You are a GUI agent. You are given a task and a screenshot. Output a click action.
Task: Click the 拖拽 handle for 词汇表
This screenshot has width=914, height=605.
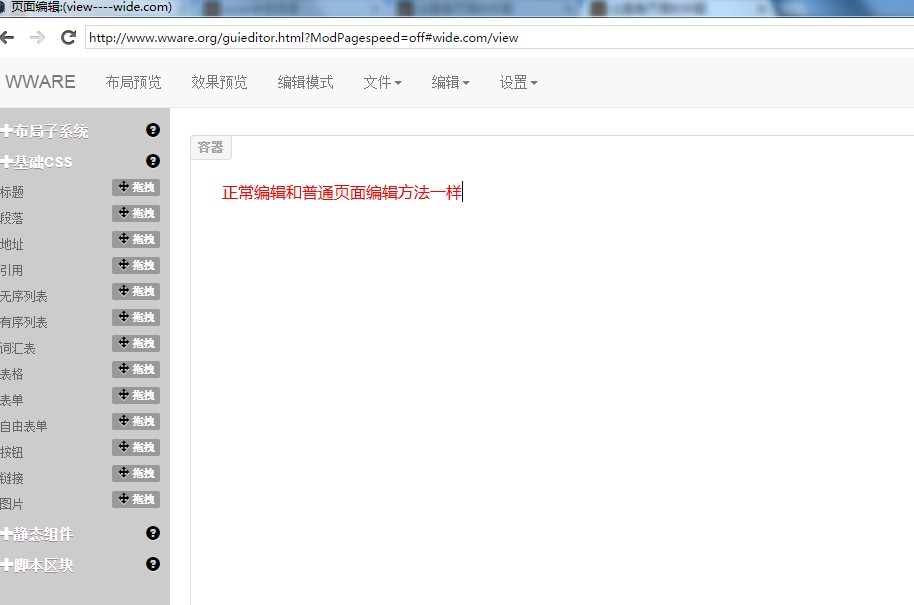[136, 343]
